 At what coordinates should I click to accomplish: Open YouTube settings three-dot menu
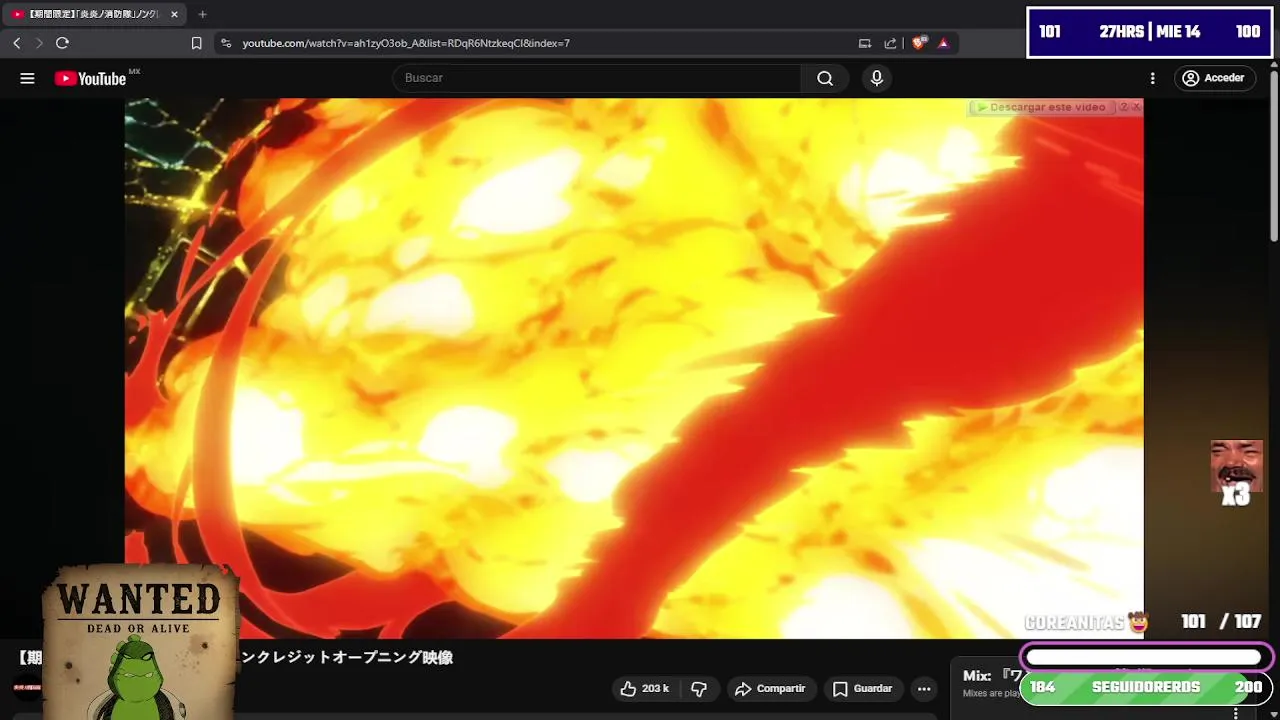coord(1152,78)
